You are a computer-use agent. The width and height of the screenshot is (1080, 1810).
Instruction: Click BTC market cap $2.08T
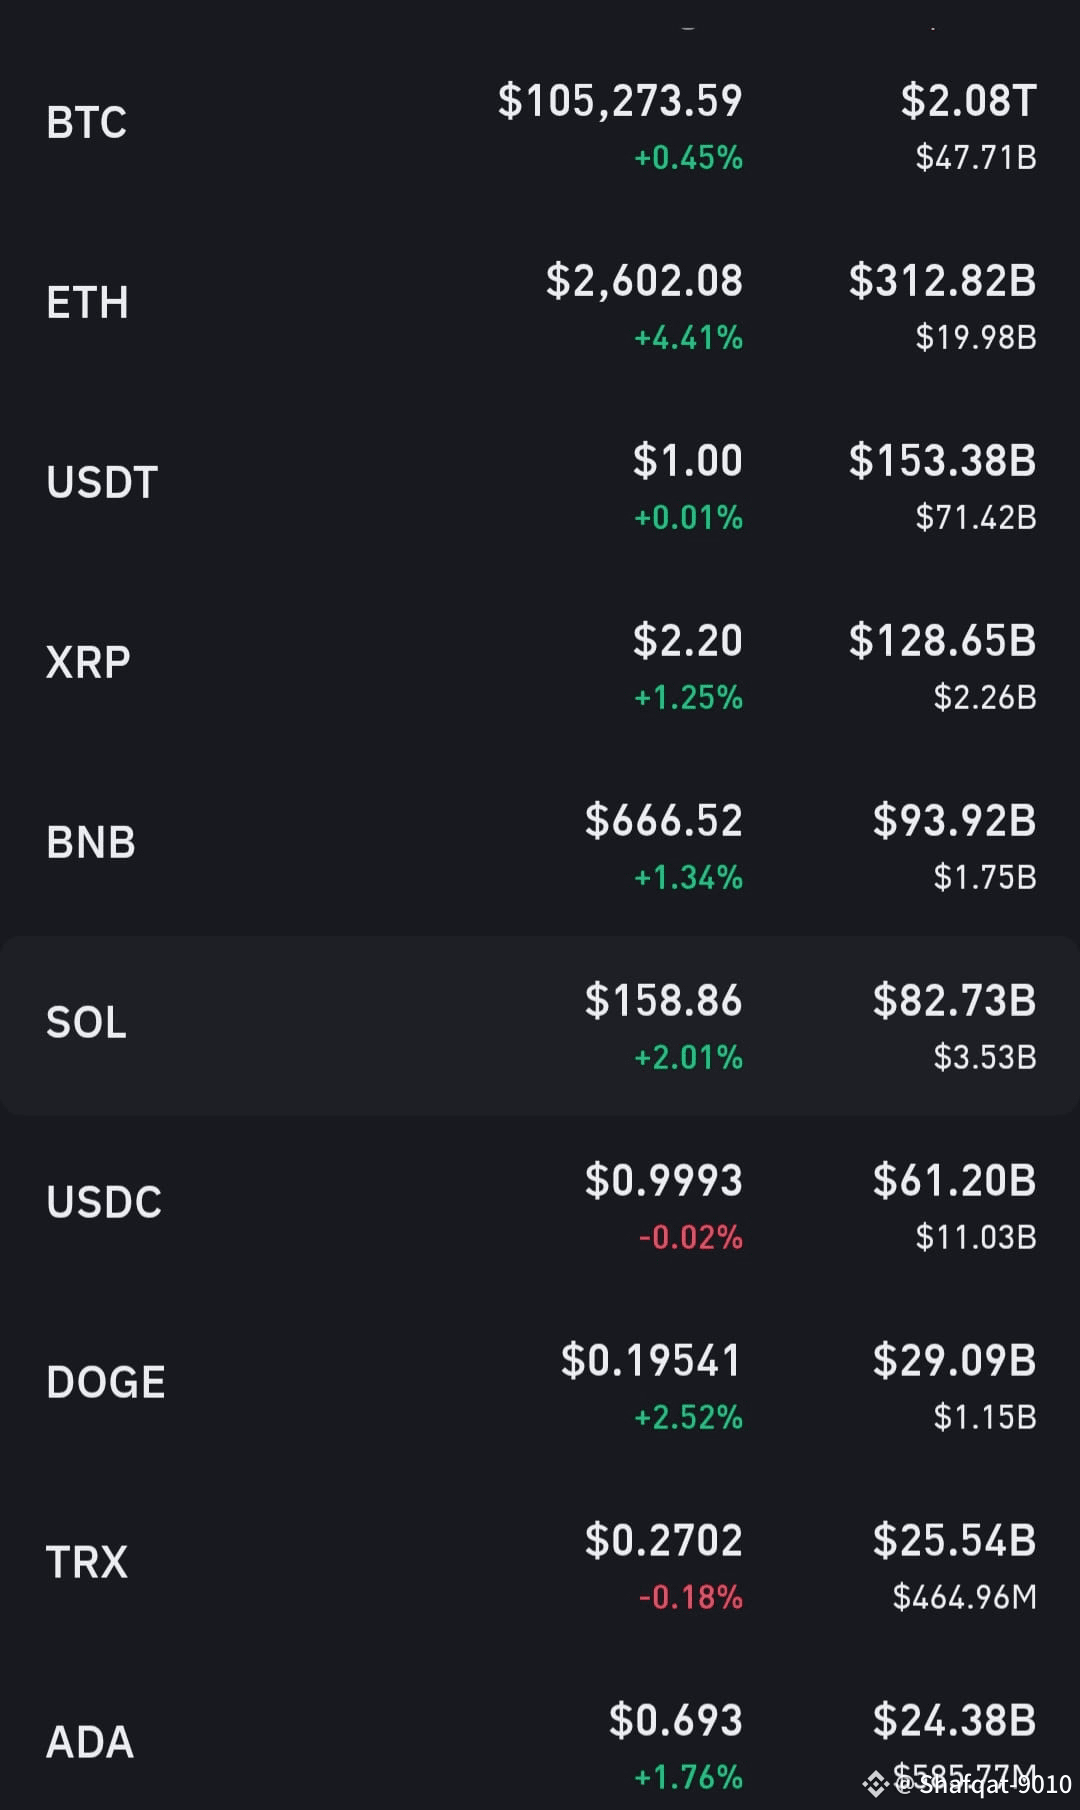[968, 101]
